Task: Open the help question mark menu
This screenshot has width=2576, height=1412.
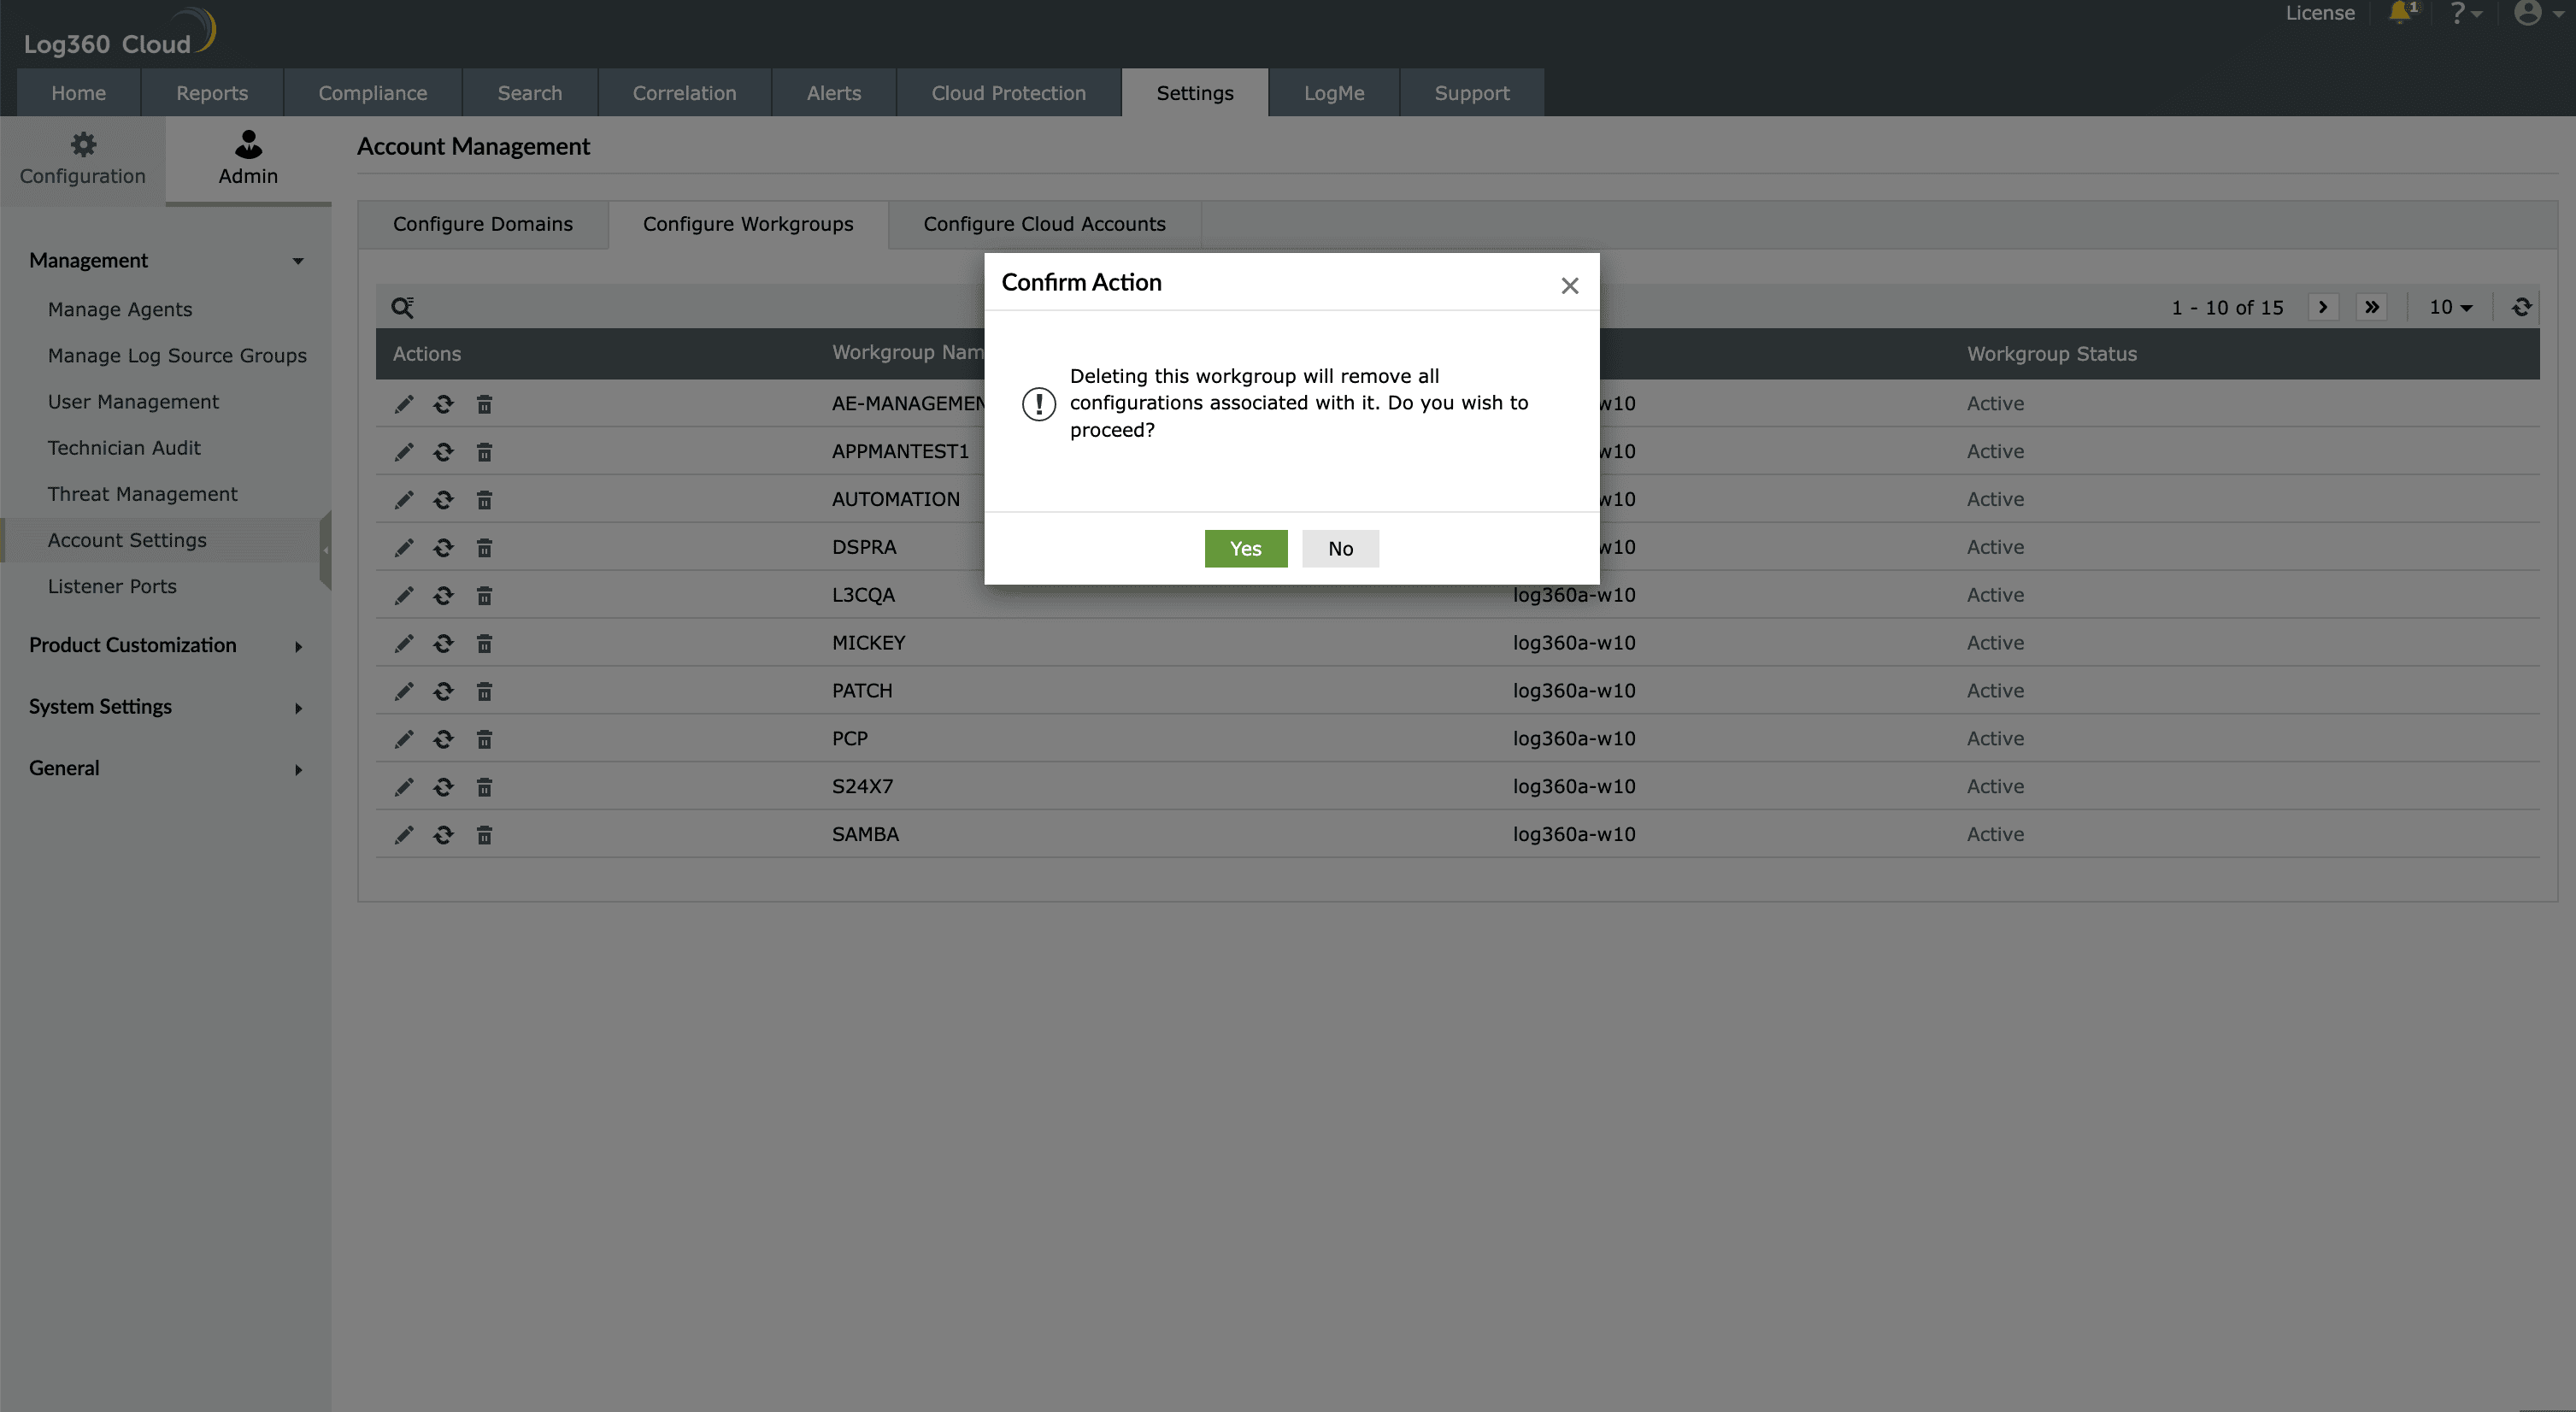Action: point(2463,13)
